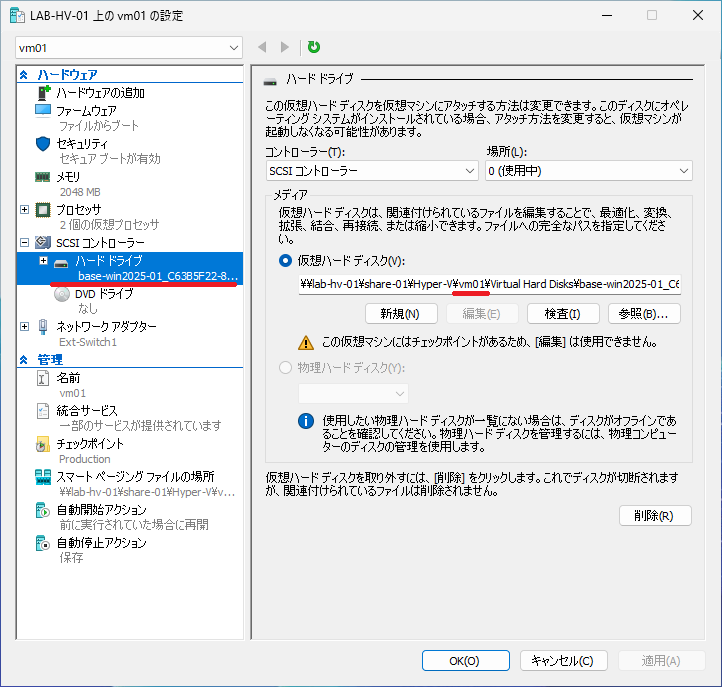Open the 場所 location dropdown
Screen dimensions: 722x687
coord(589,171)
